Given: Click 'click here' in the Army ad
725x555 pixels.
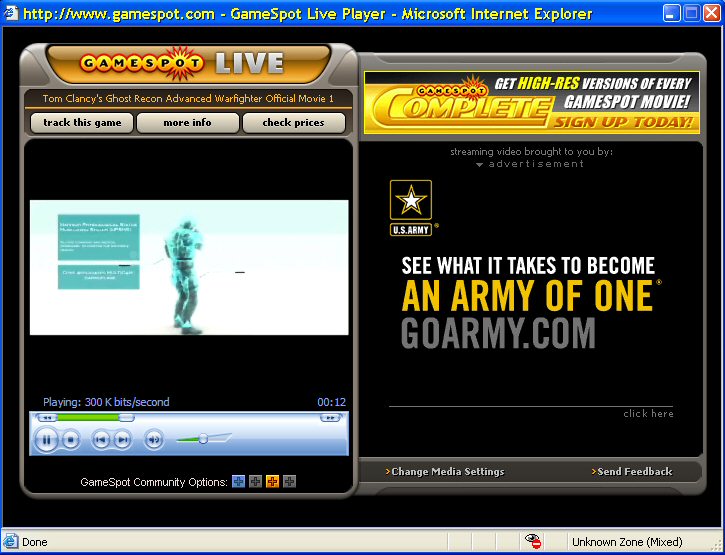Looking at the screenshot, I should point(648,413).
